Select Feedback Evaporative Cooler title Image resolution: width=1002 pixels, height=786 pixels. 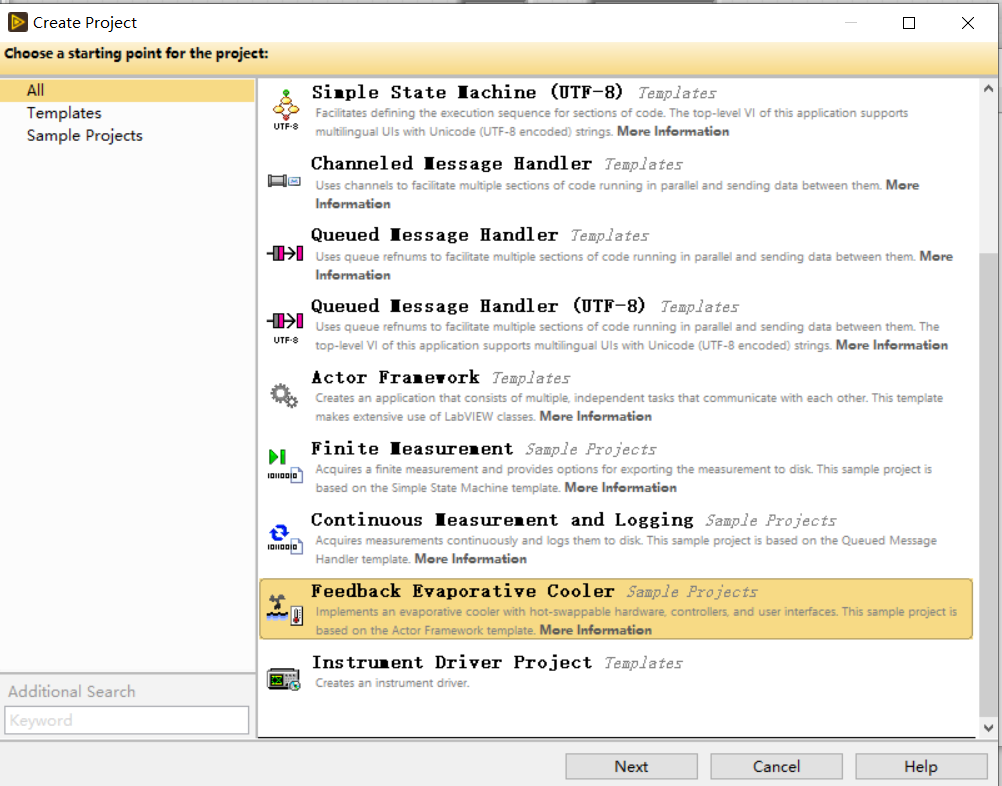(463, 591)
